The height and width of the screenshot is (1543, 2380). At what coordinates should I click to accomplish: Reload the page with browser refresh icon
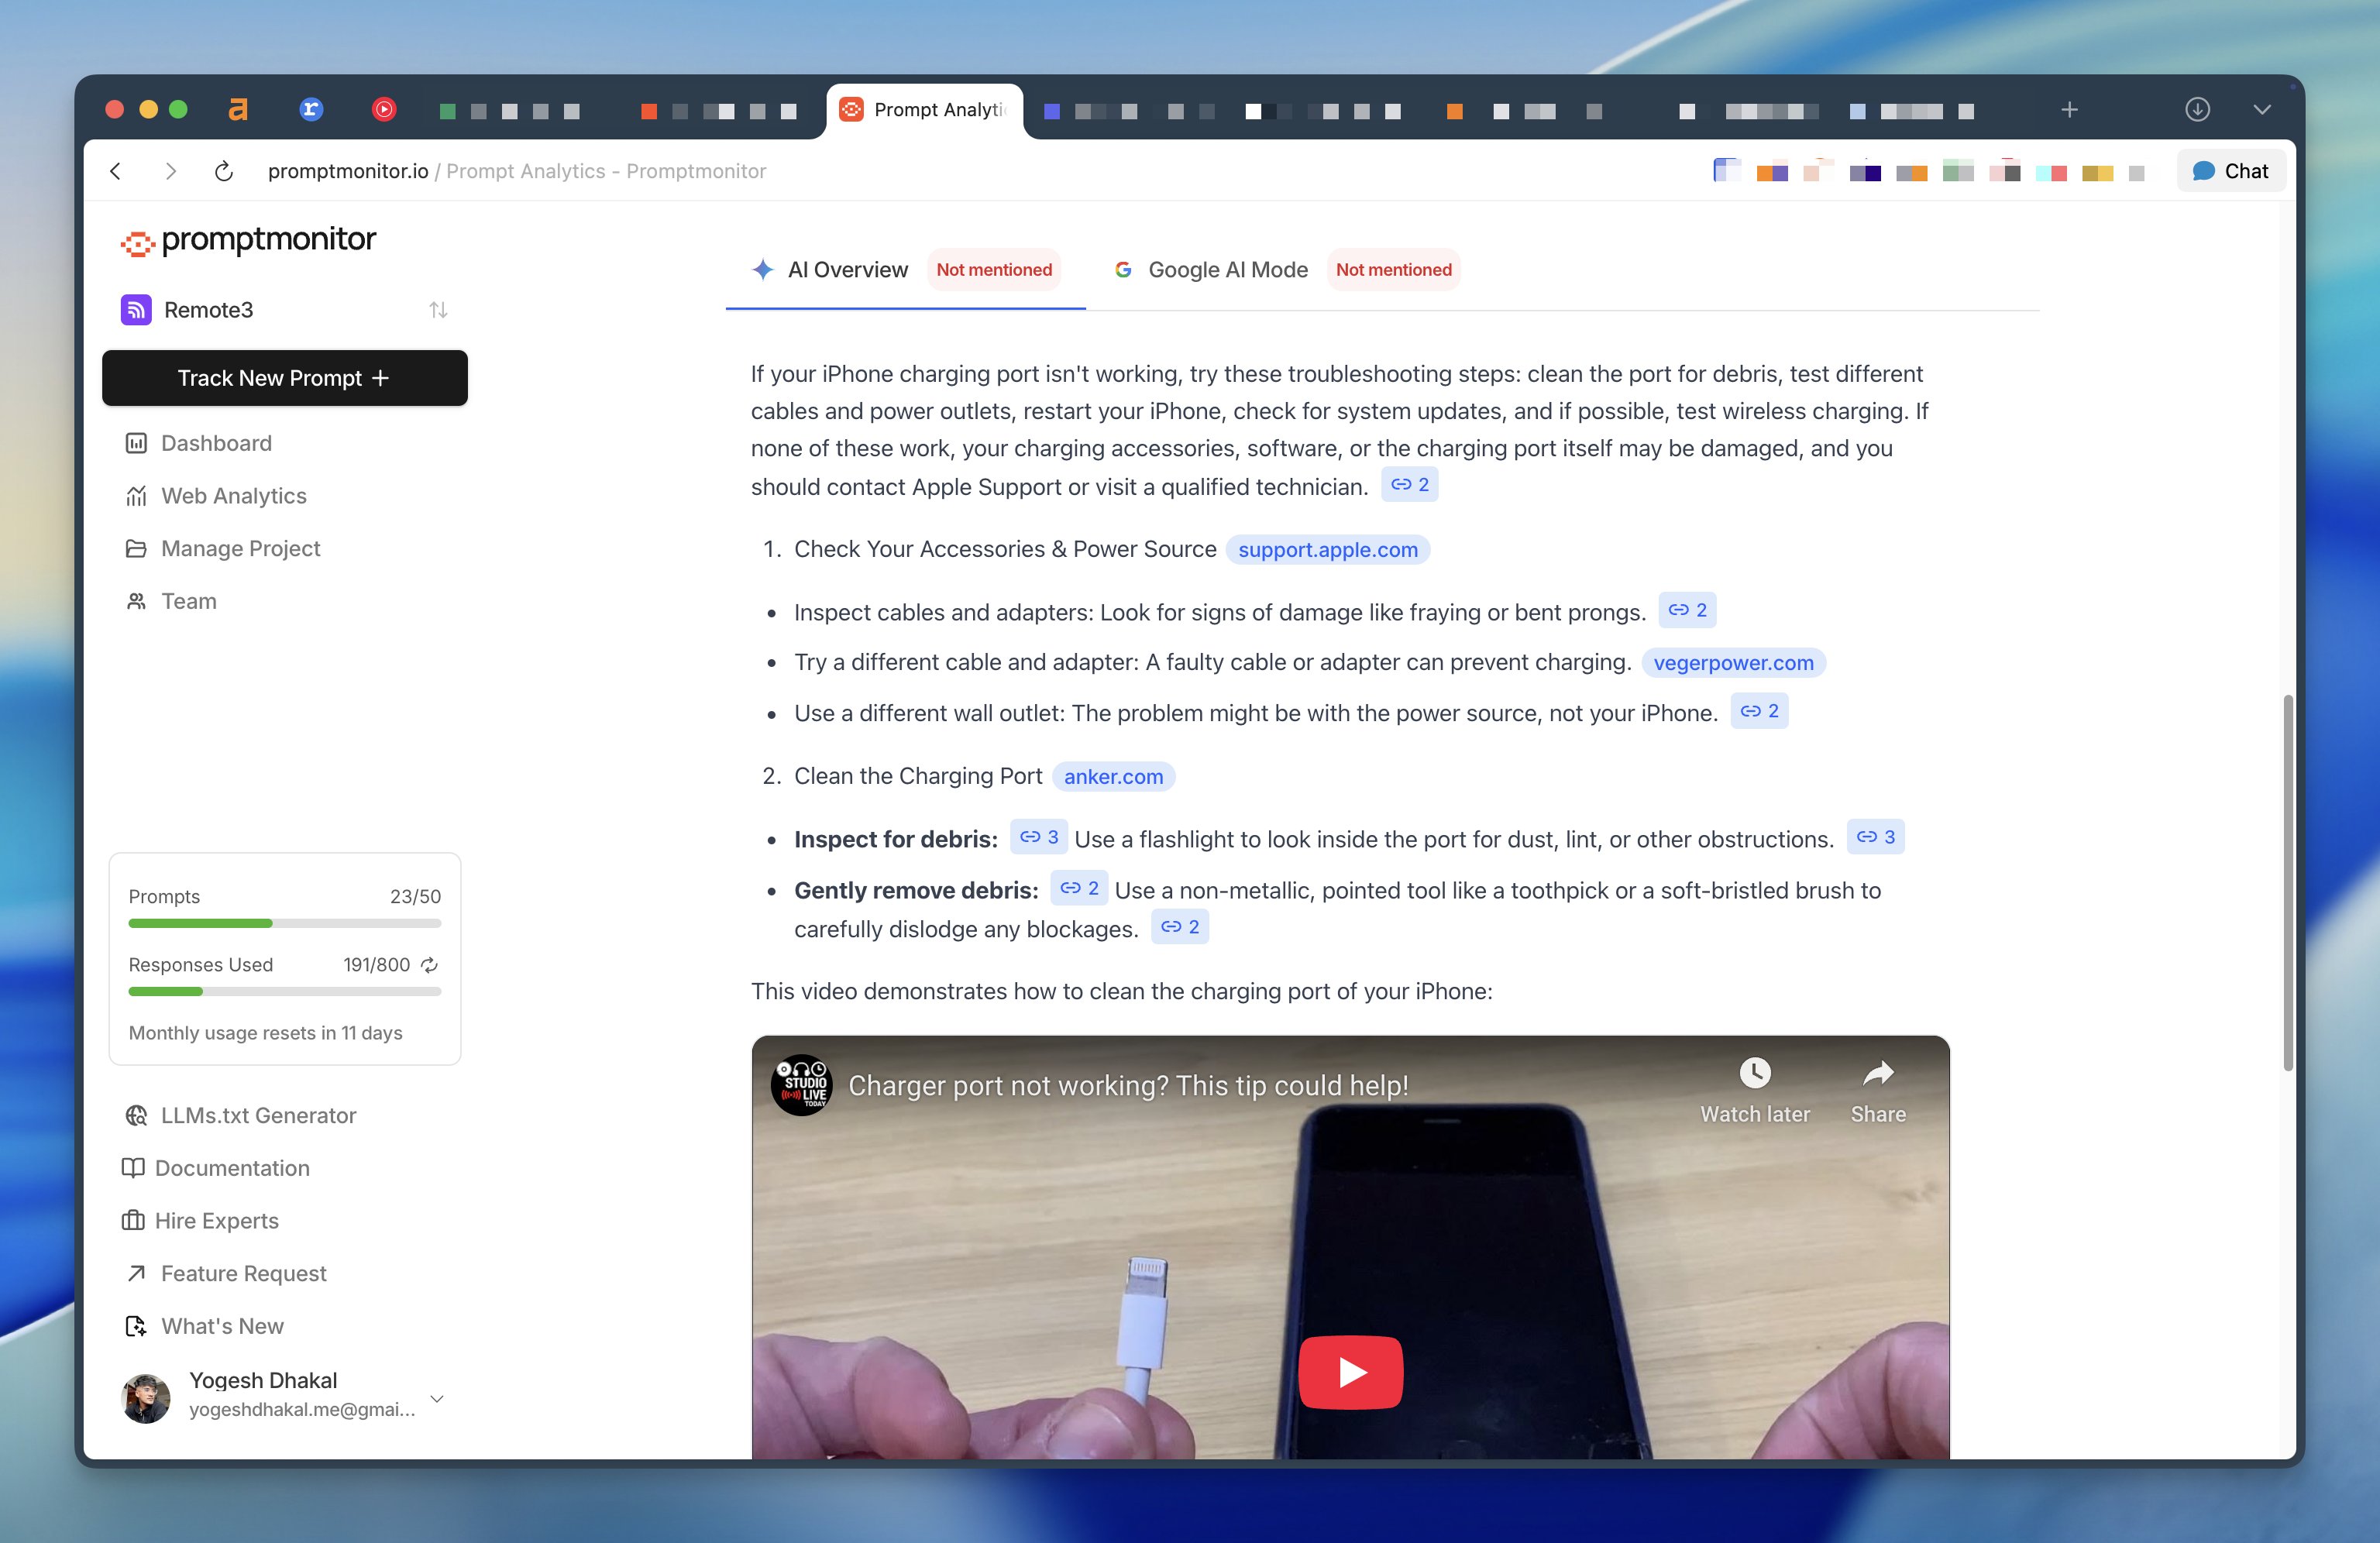click(224, 171)
